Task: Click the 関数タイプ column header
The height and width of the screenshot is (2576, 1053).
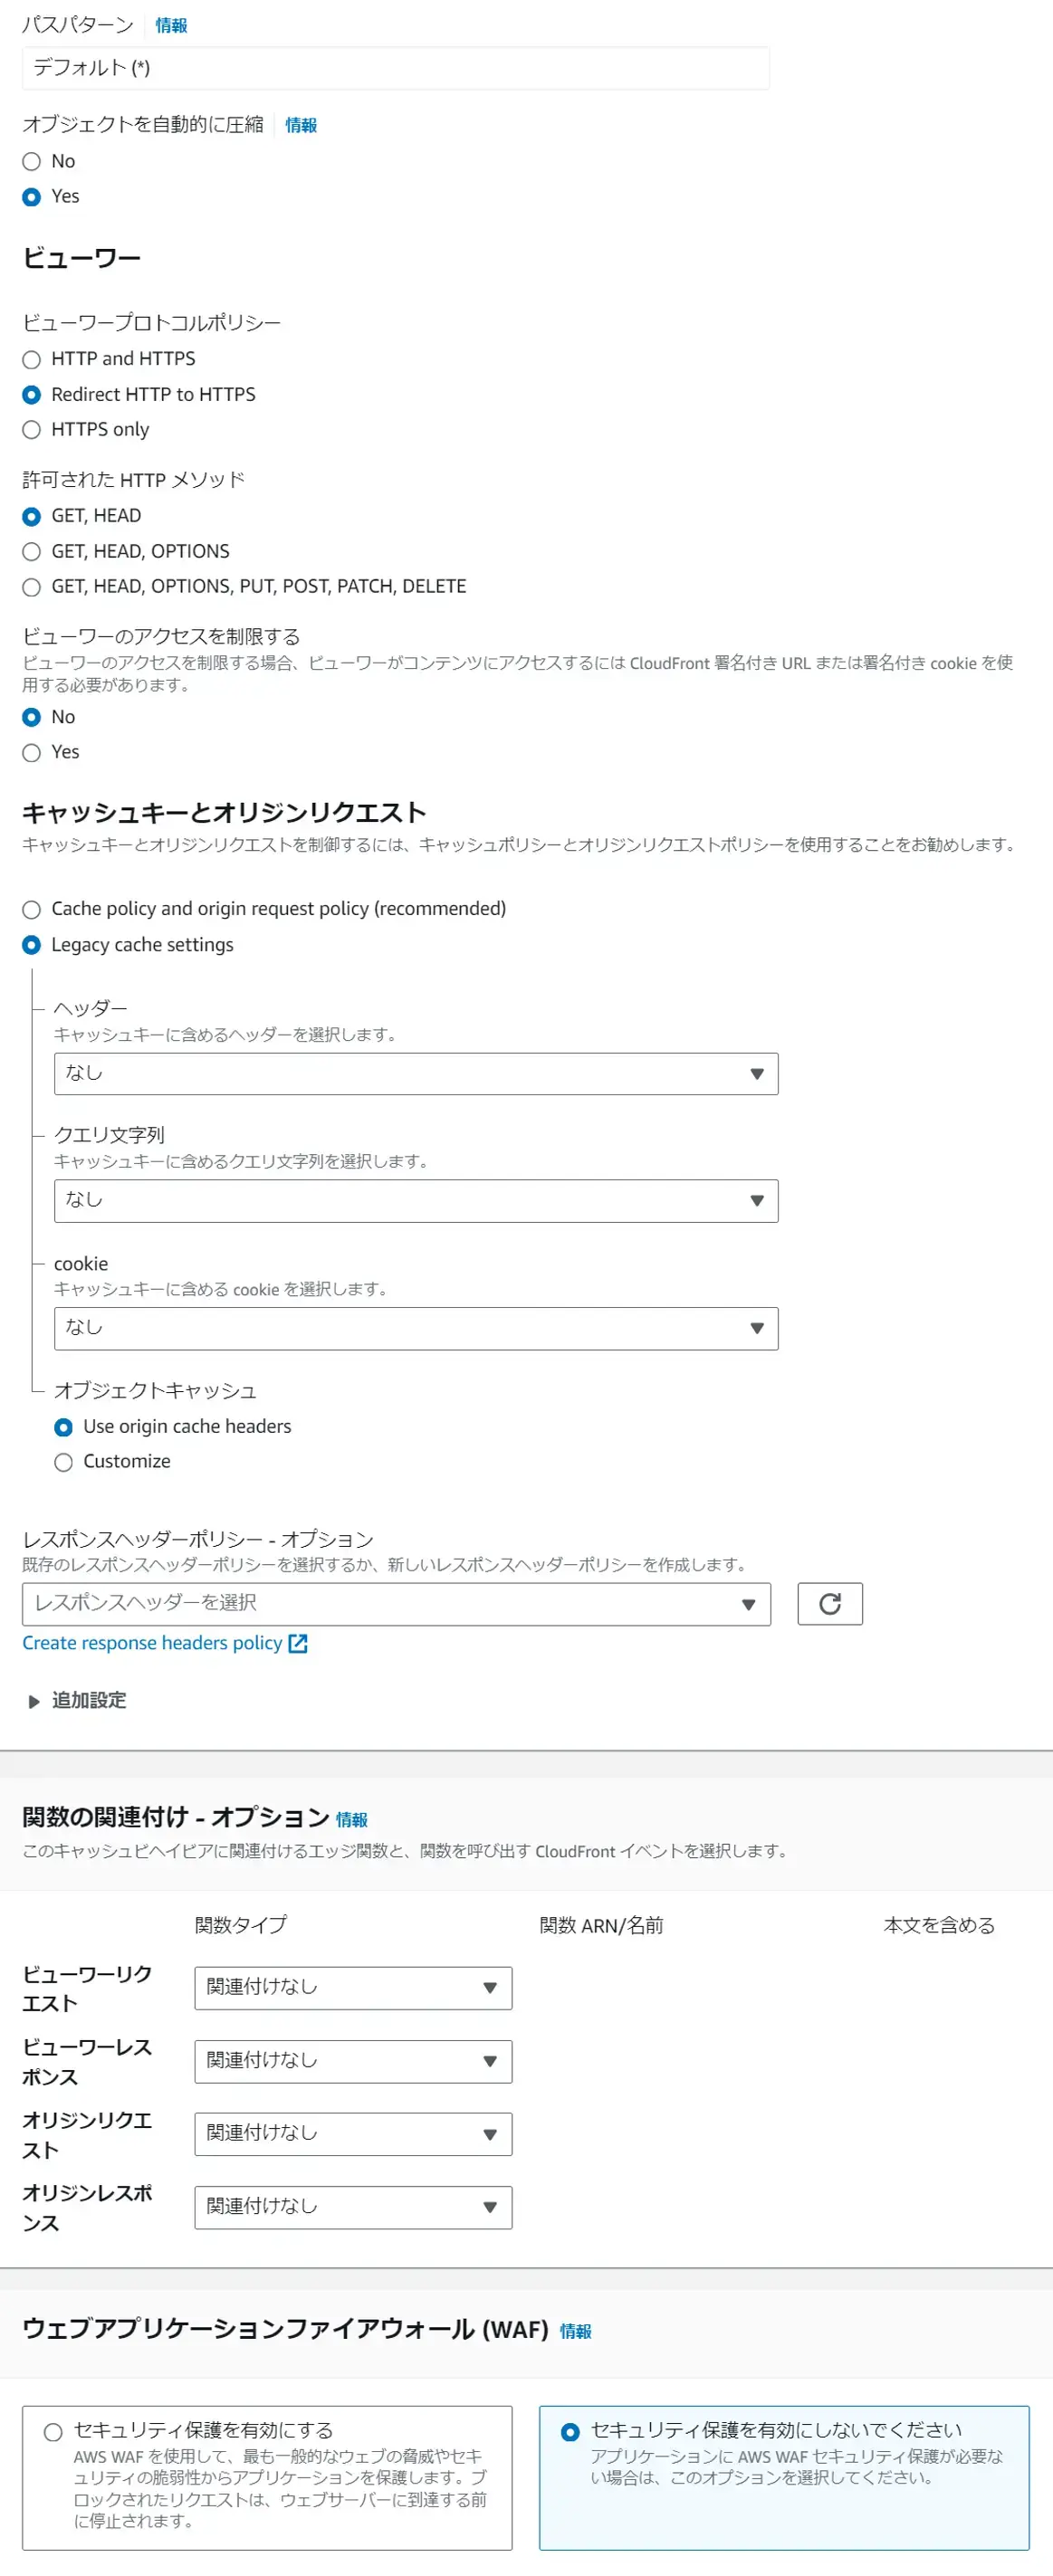Action: 241,1924
